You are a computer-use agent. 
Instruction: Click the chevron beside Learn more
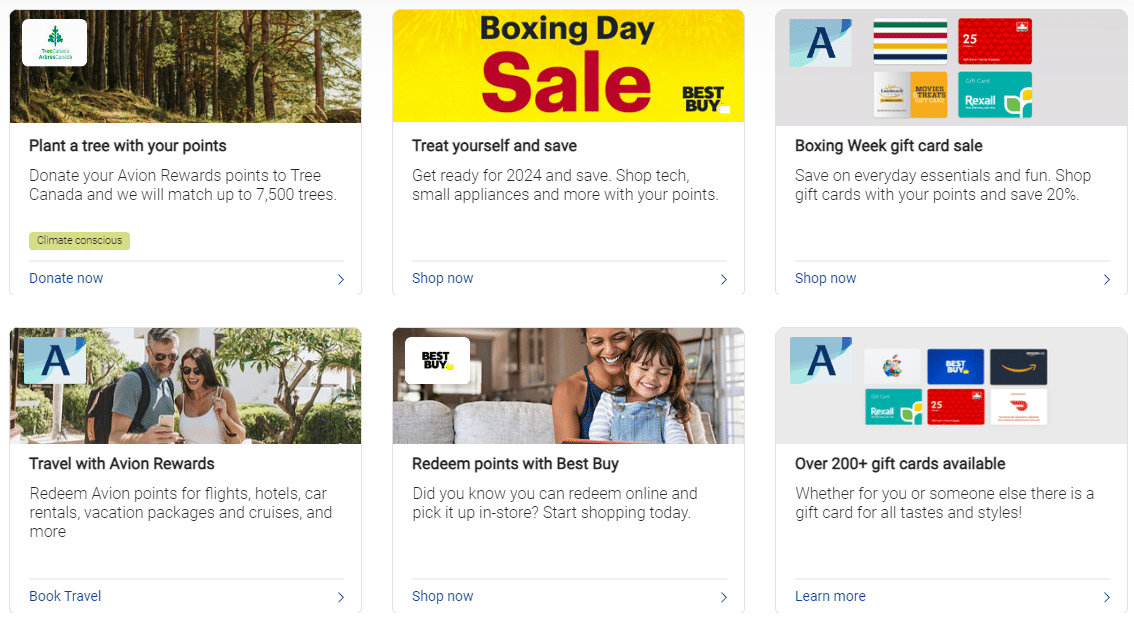coord(1106,598)
